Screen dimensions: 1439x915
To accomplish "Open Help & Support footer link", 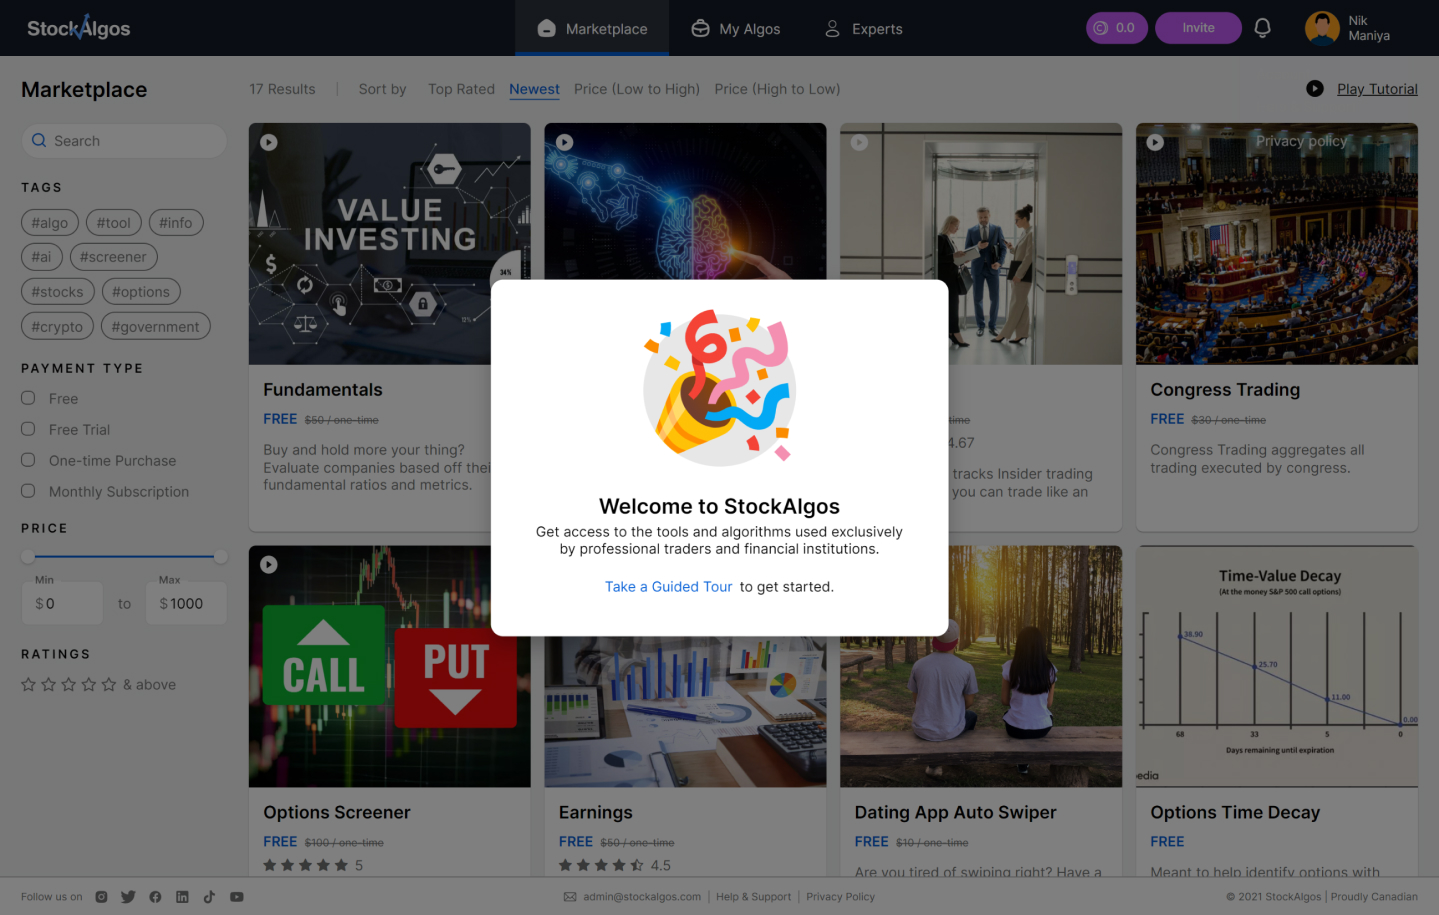I will point(753,897).
